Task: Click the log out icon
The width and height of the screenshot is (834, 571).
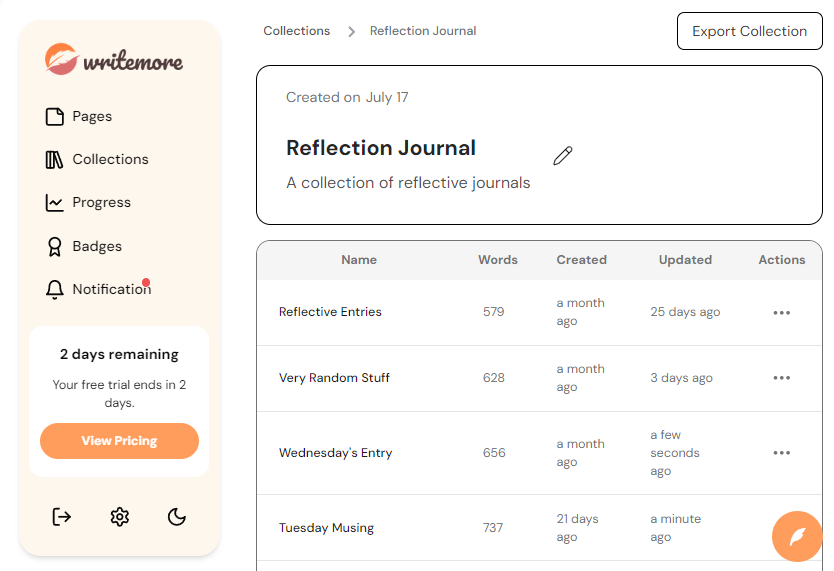Action: point(62,517)
